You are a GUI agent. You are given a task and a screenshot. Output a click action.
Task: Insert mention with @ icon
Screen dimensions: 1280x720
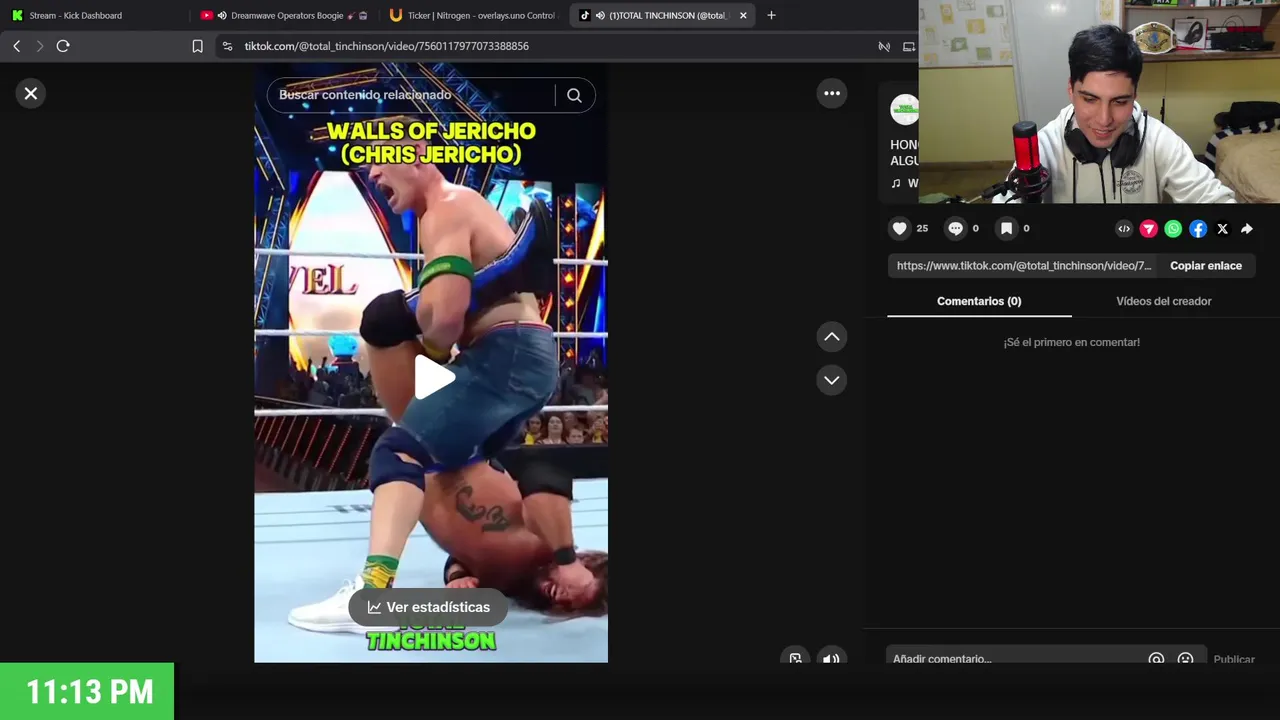point(1156,659)
